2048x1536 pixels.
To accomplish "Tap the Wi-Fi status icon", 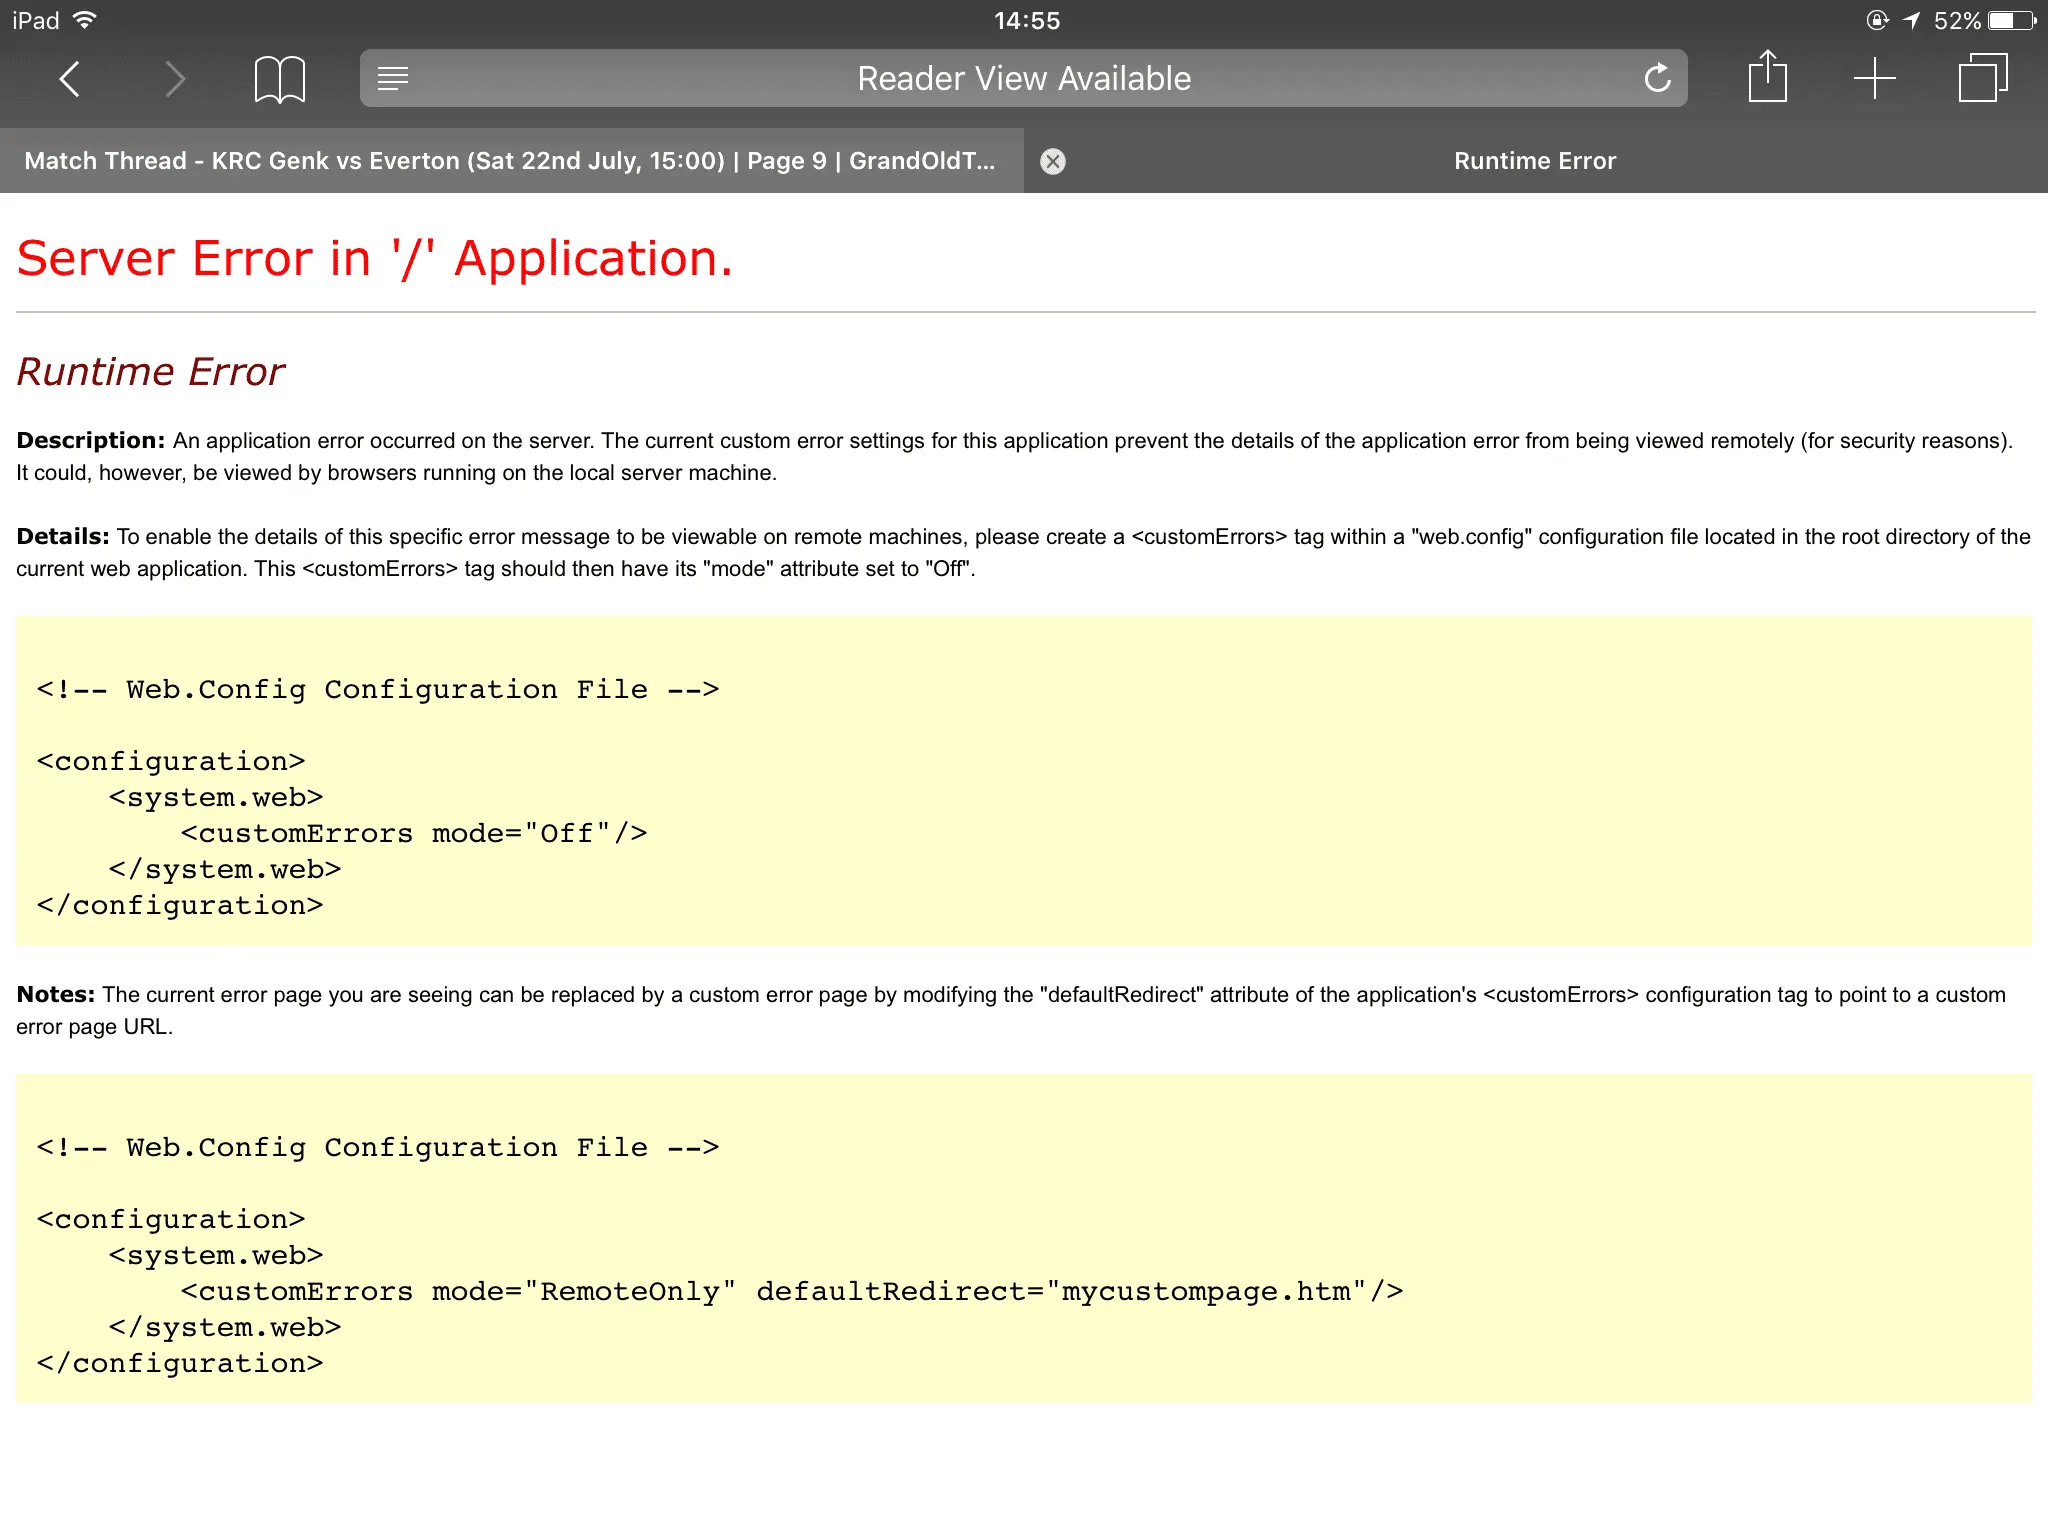I will click(x=86, y=20).
